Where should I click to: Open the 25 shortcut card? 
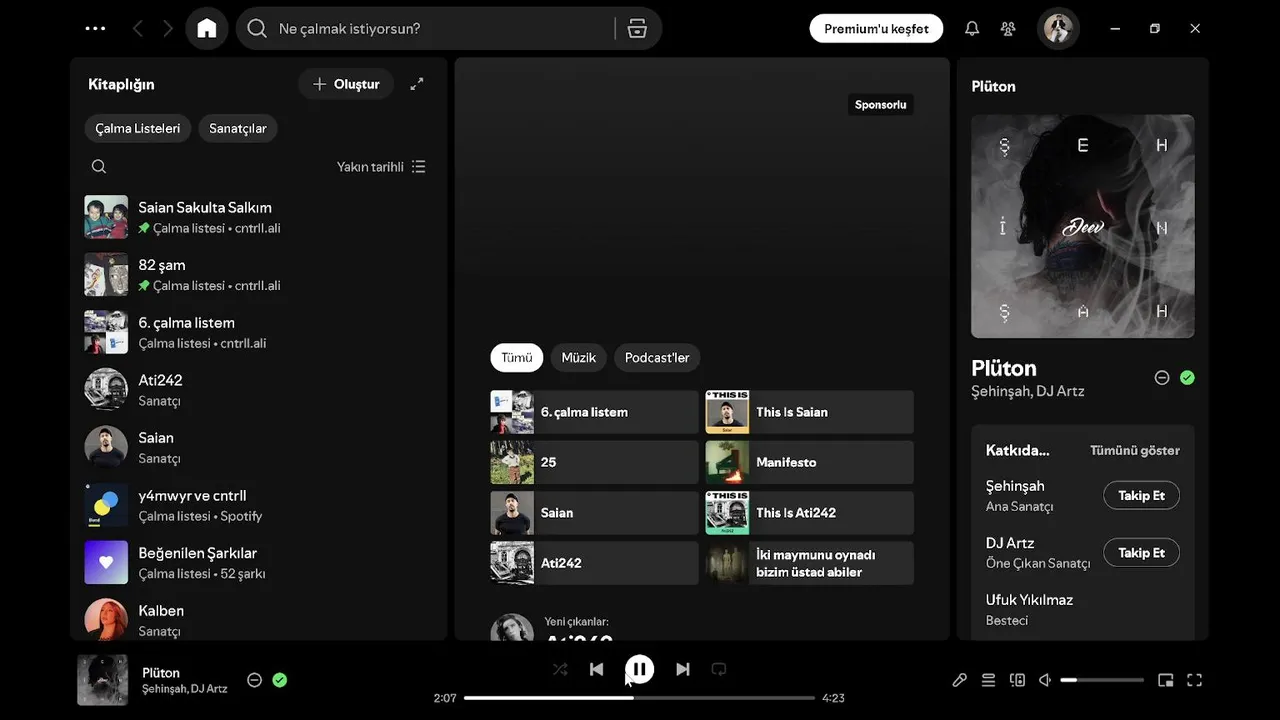point(594,462)
